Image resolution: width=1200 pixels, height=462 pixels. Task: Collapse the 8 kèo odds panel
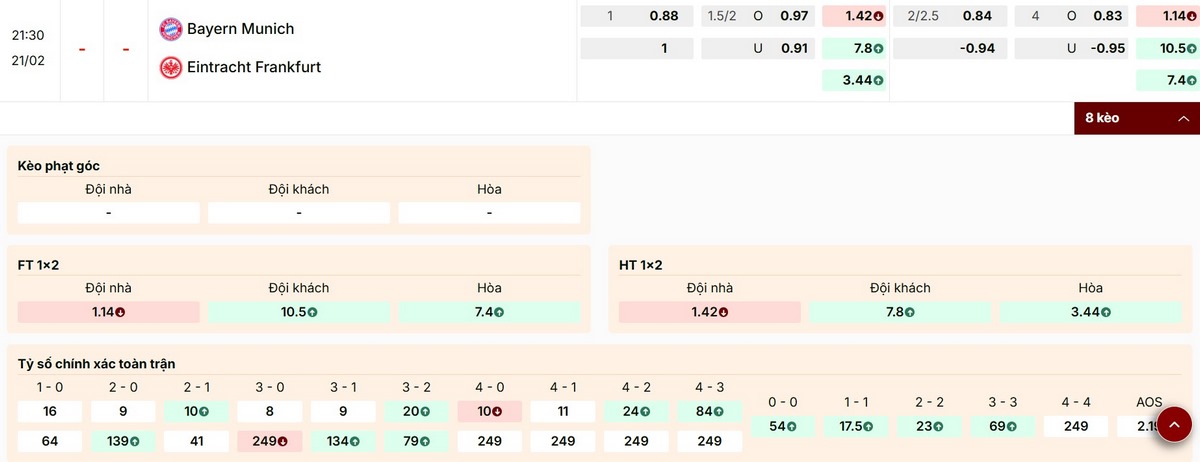tap(1136, 118)
